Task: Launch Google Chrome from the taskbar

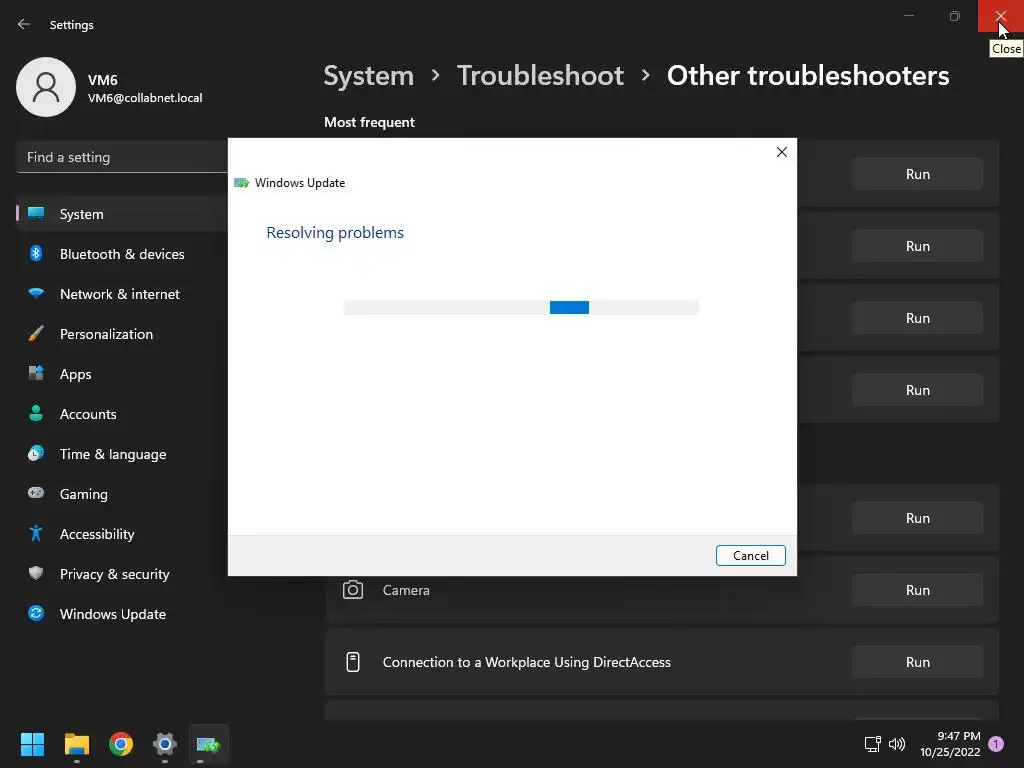Action: [121, 744]
